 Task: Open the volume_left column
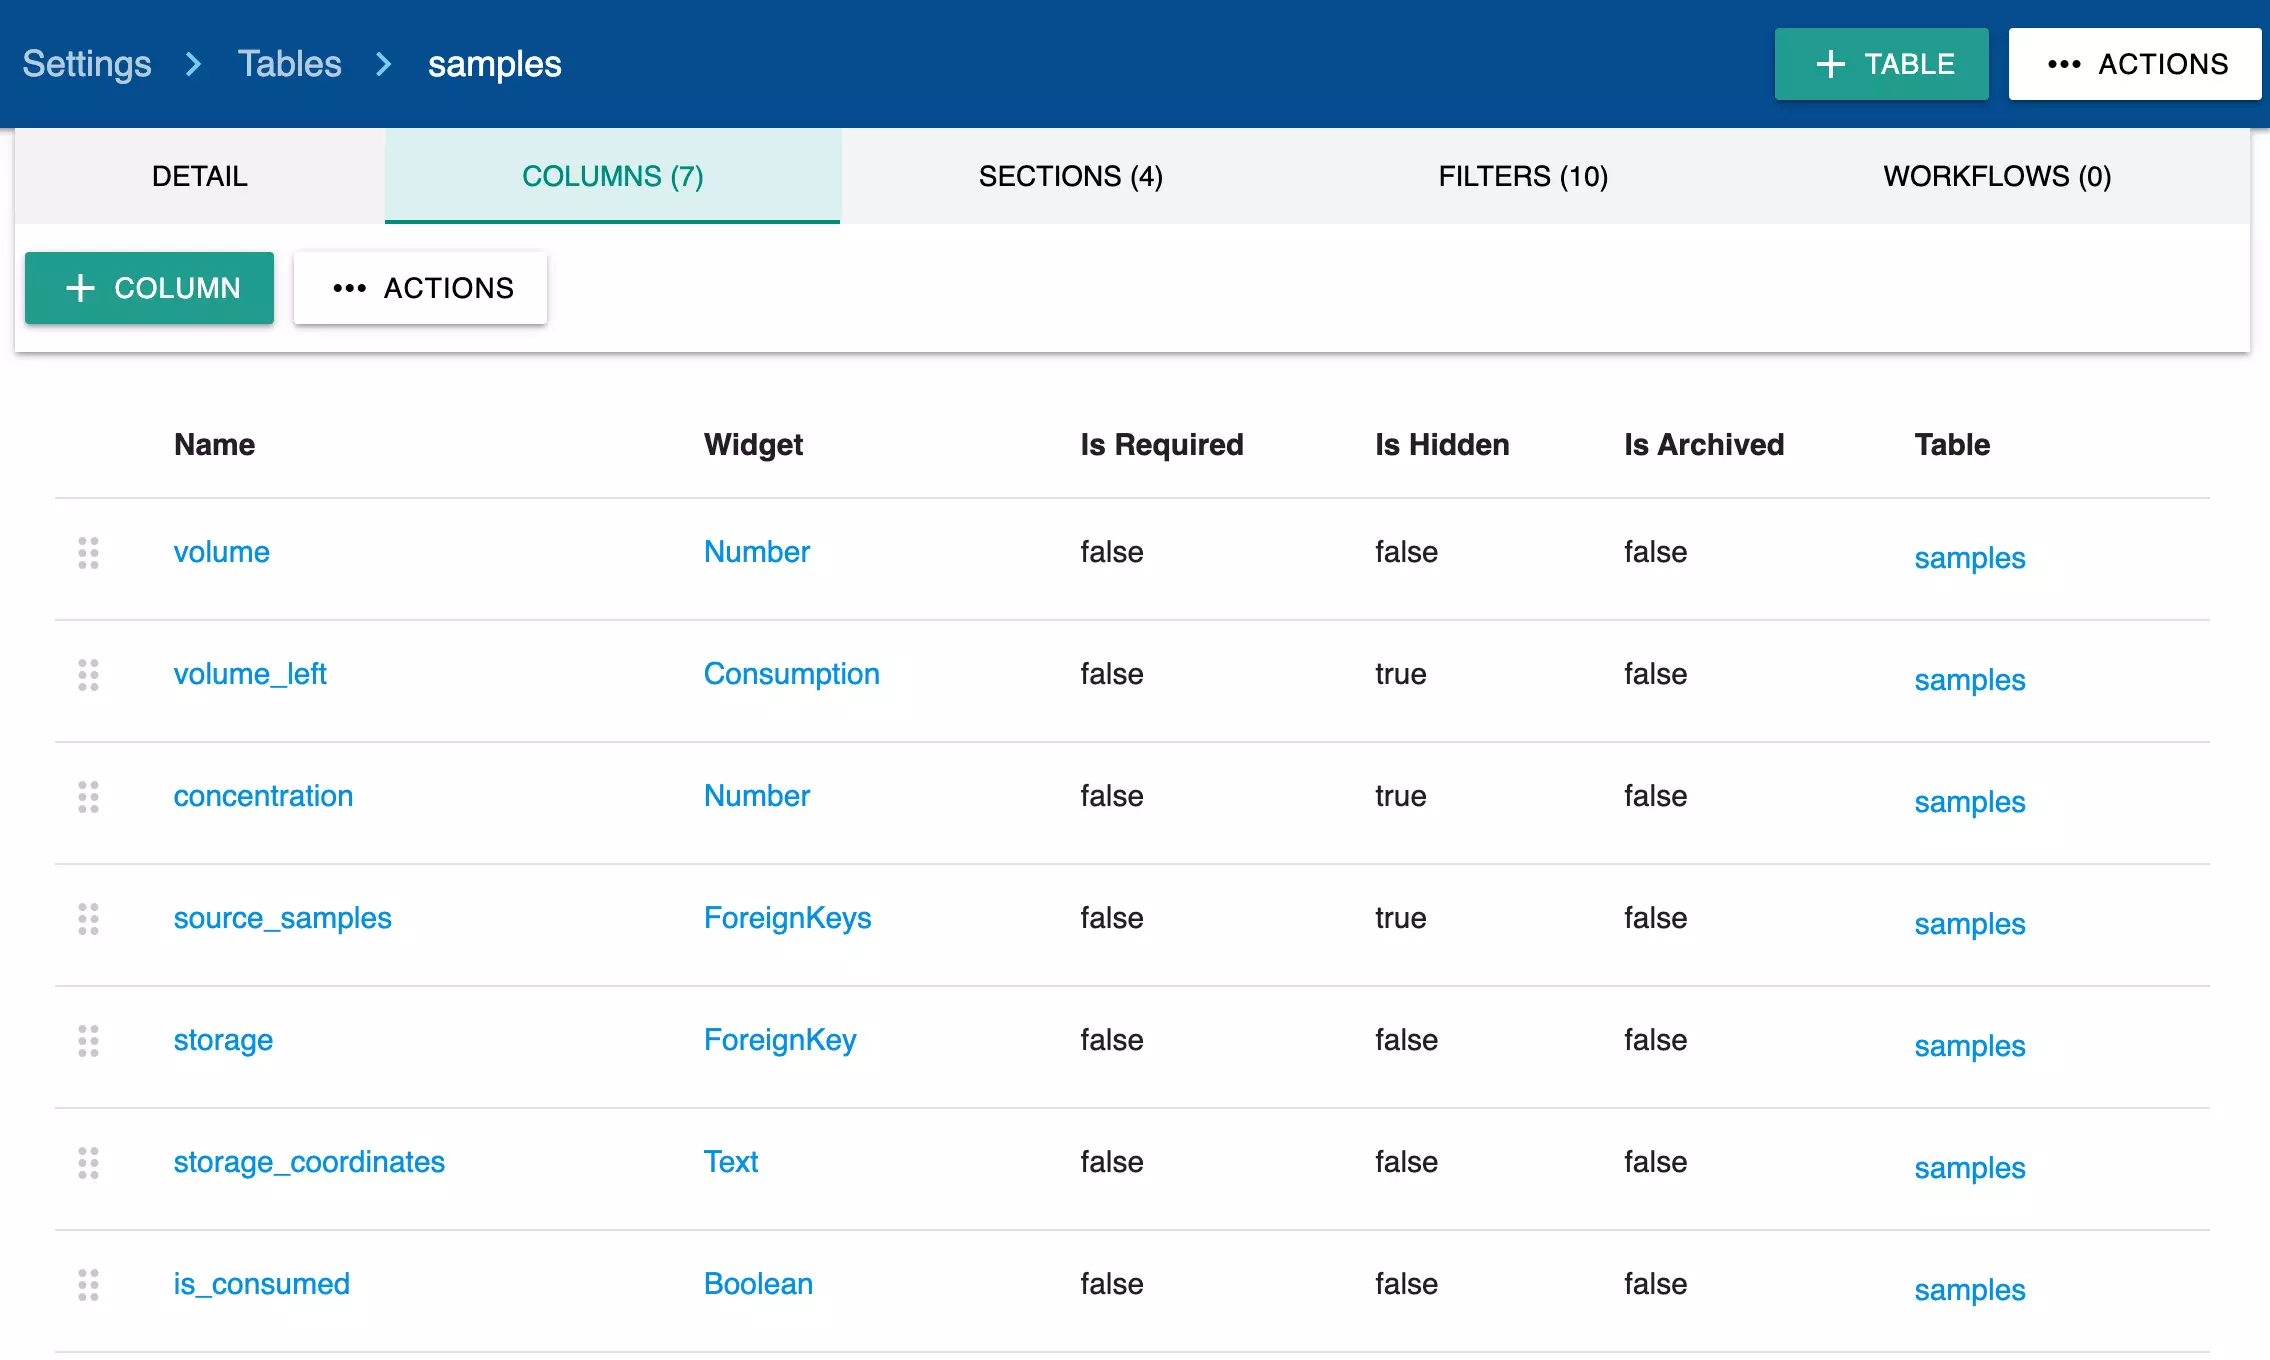pos(250,674)
